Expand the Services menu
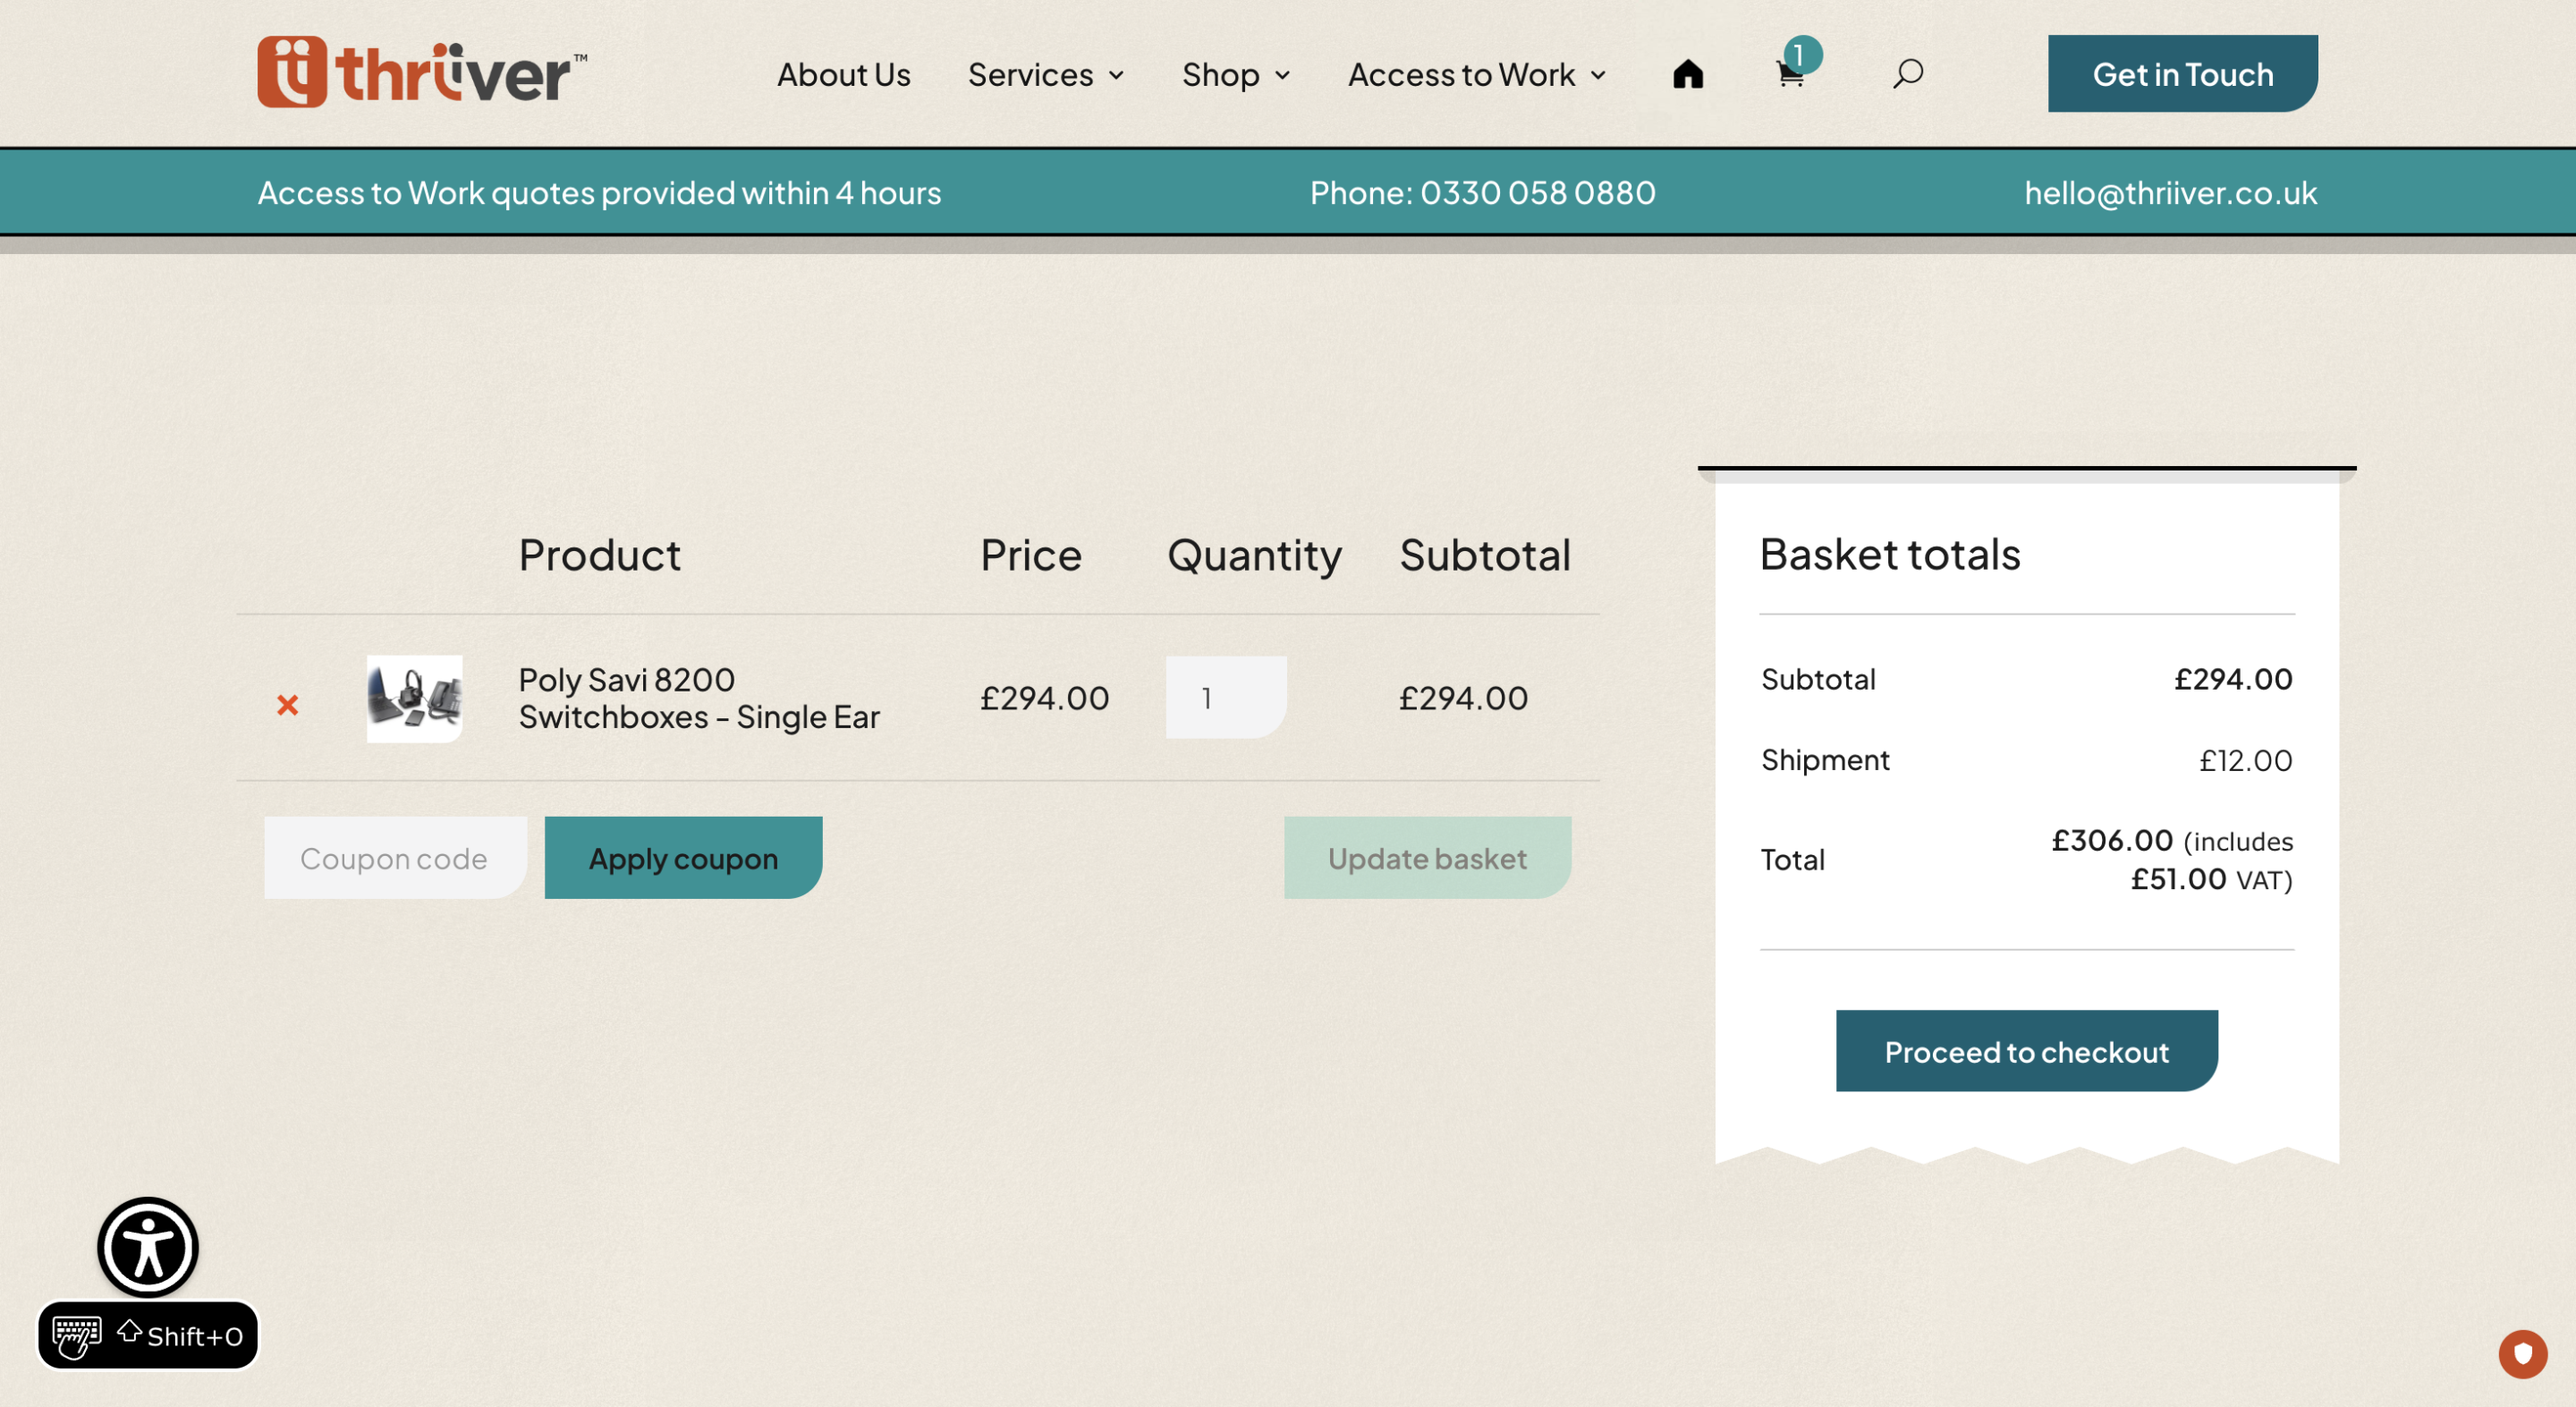 click(x=1046, y=74)
